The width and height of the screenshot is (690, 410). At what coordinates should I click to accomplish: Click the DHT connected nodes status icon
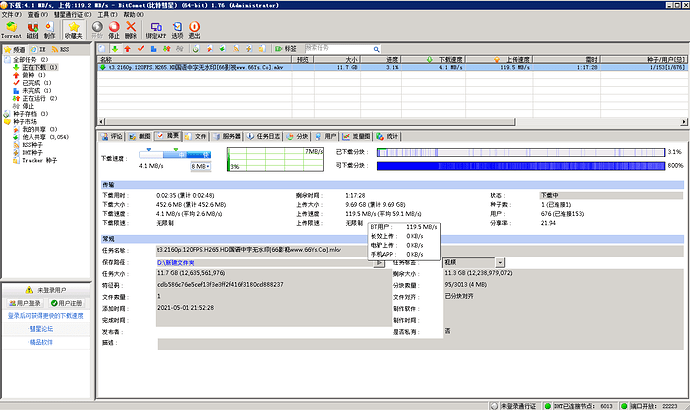[547, 406]
